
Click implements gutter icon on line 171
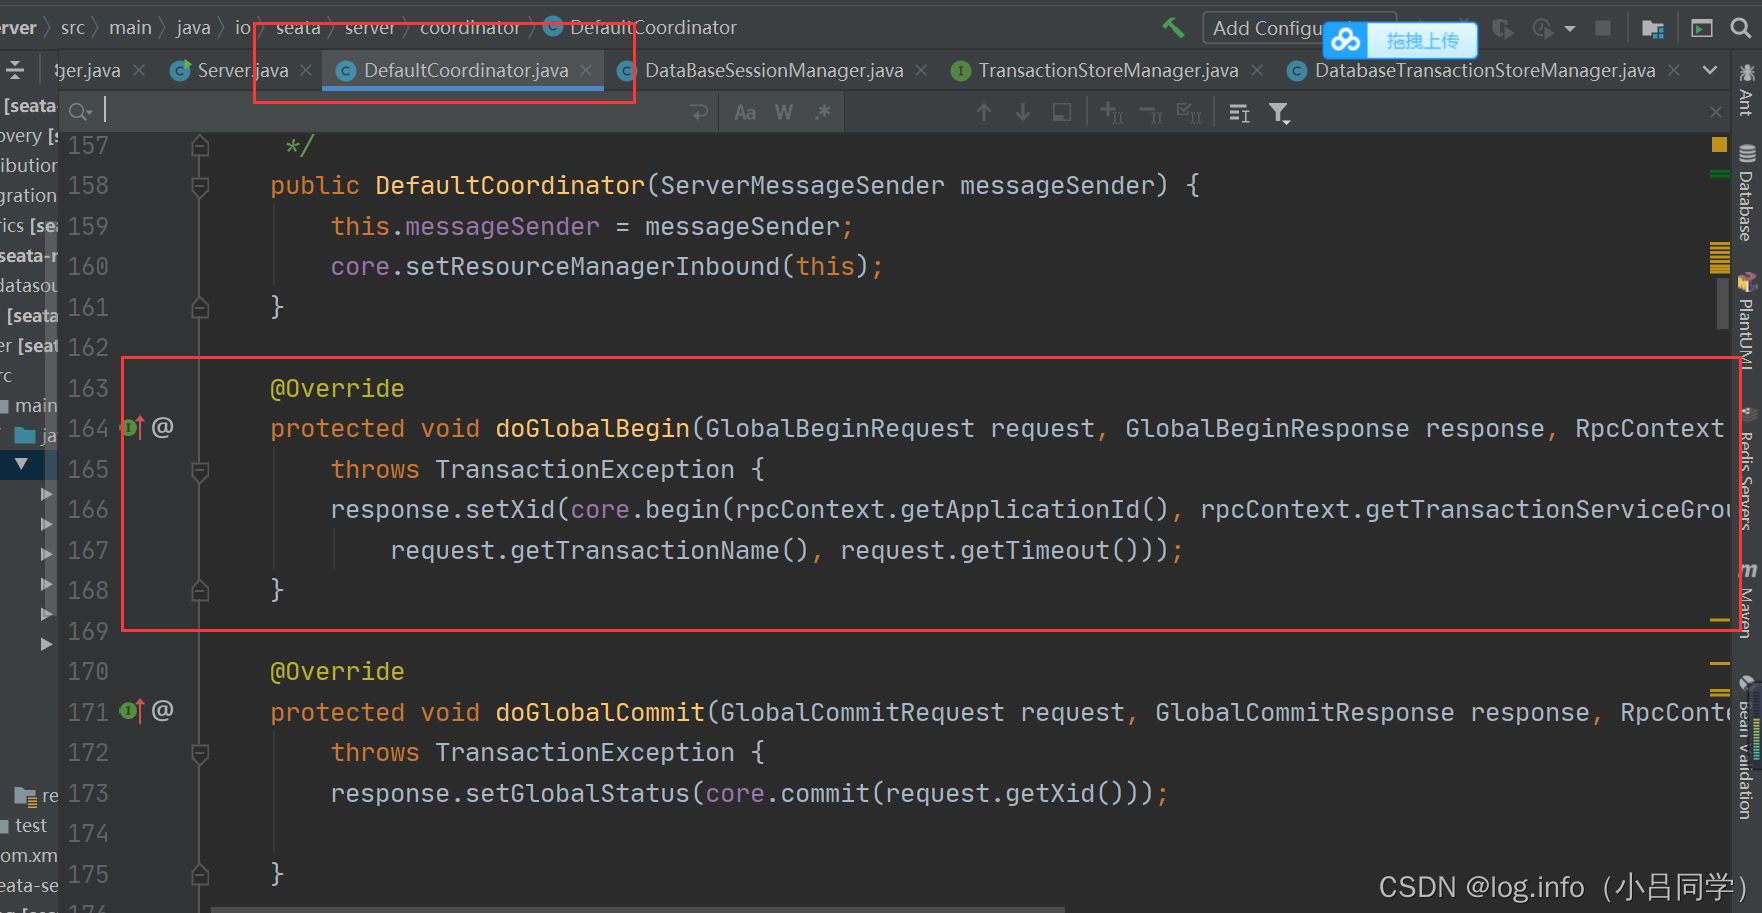click(x=132, y=711)
